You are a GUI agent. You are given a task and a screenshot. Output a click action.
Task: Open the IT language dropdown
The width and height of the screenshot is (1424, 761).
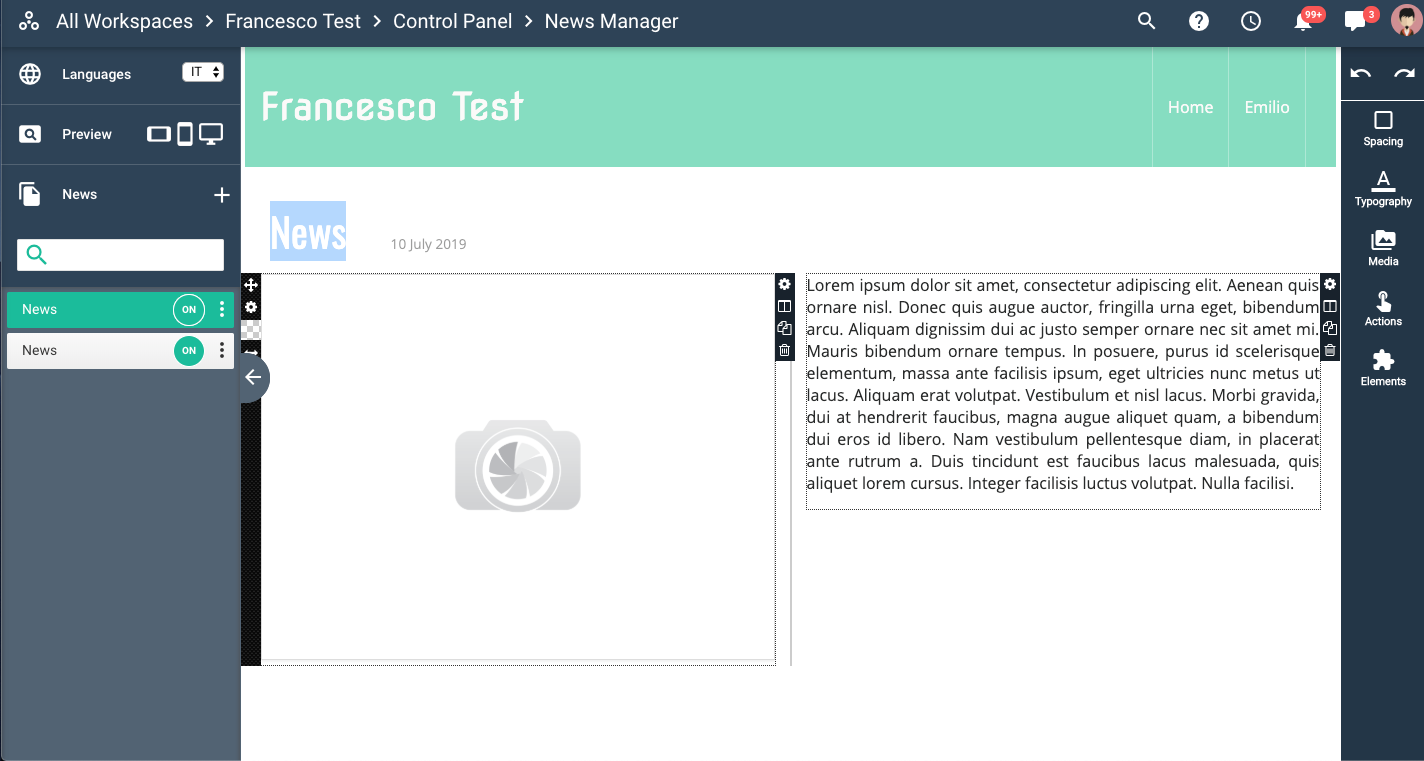click(x=203, y=72)
